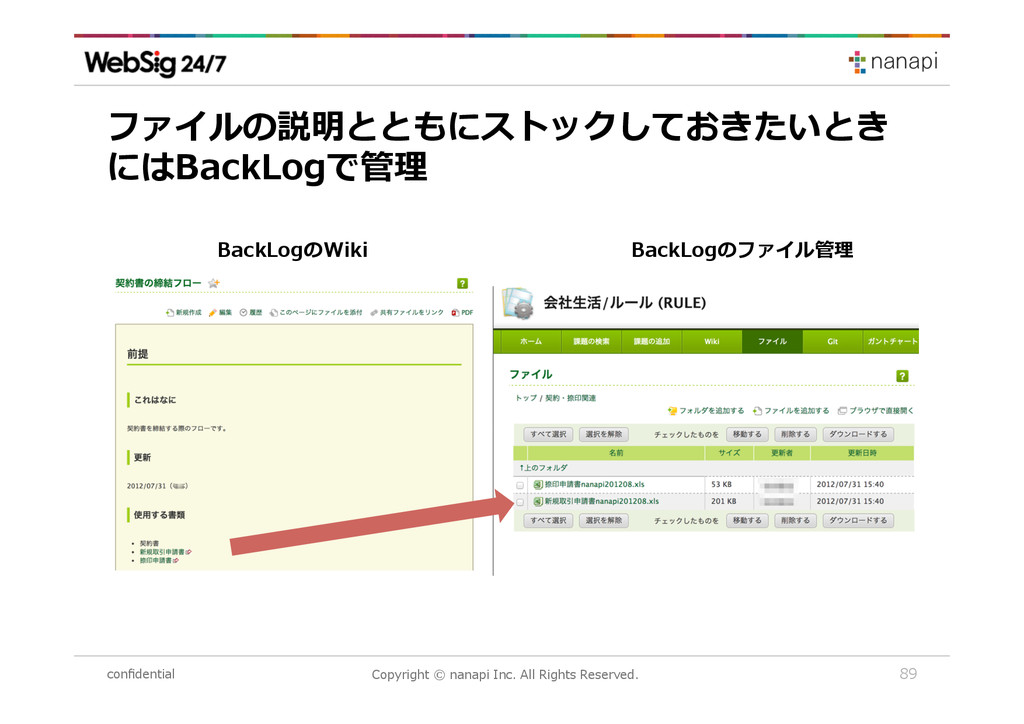Open help icon in the ファイル section

point(902,376)
